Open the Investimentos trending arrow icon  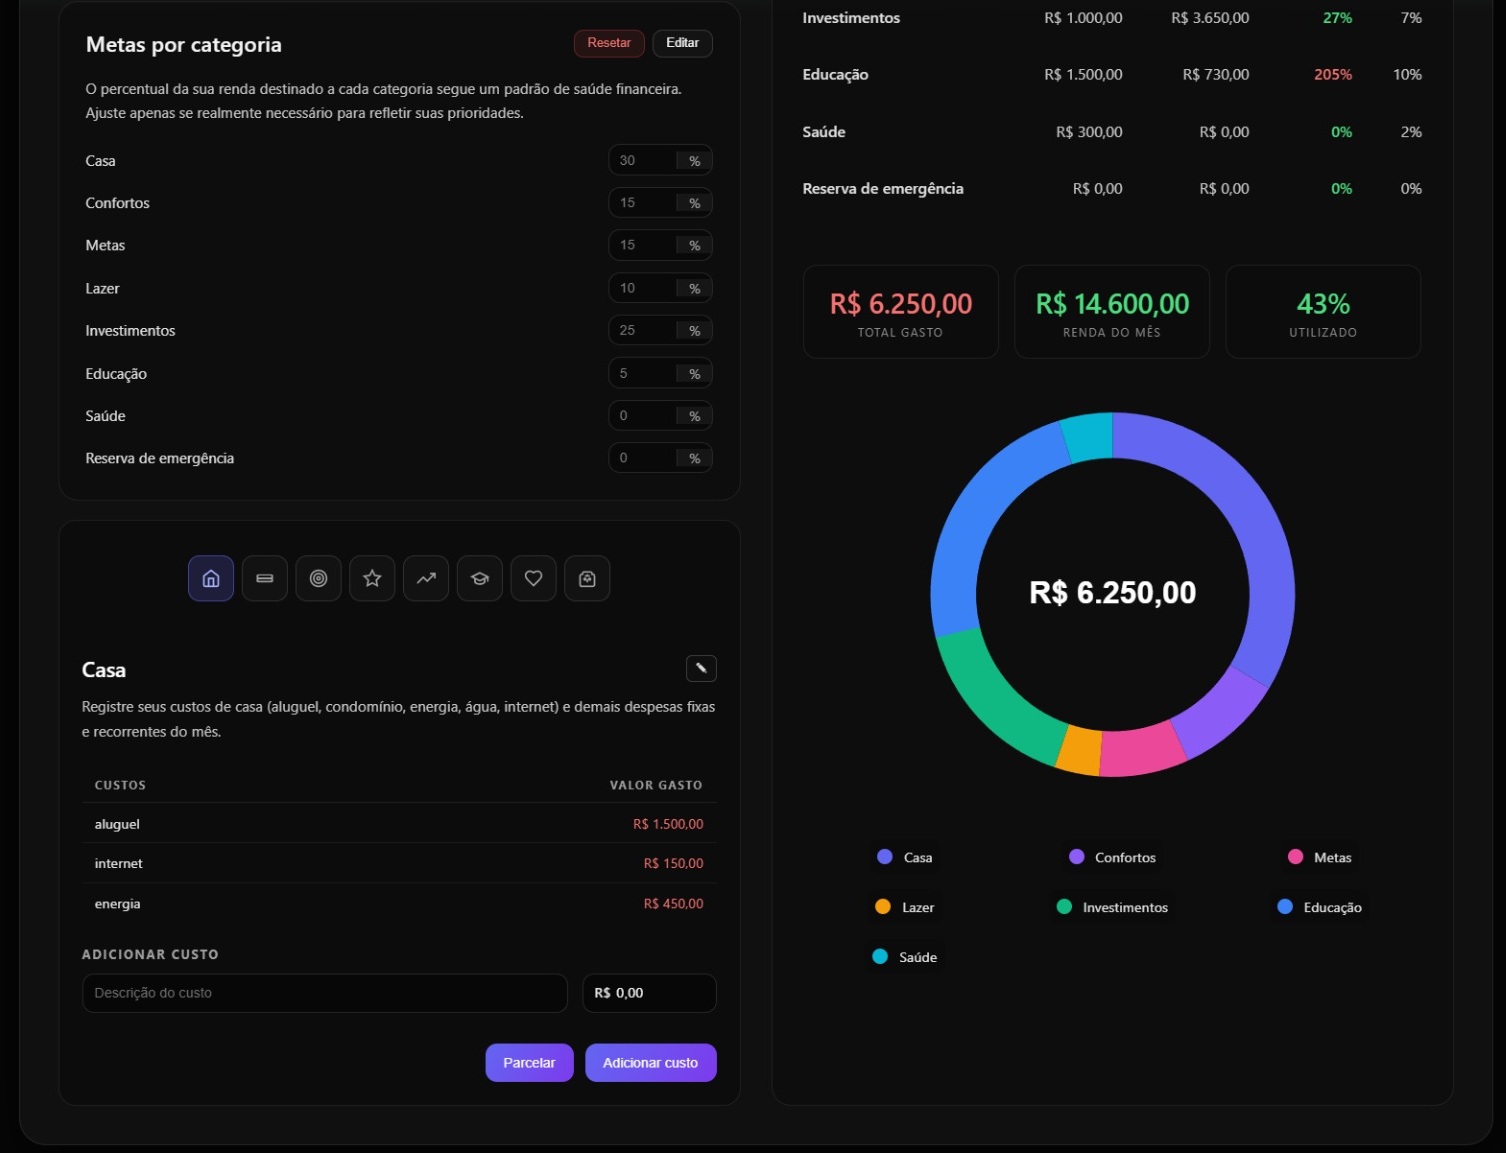[x=426, y=579]
